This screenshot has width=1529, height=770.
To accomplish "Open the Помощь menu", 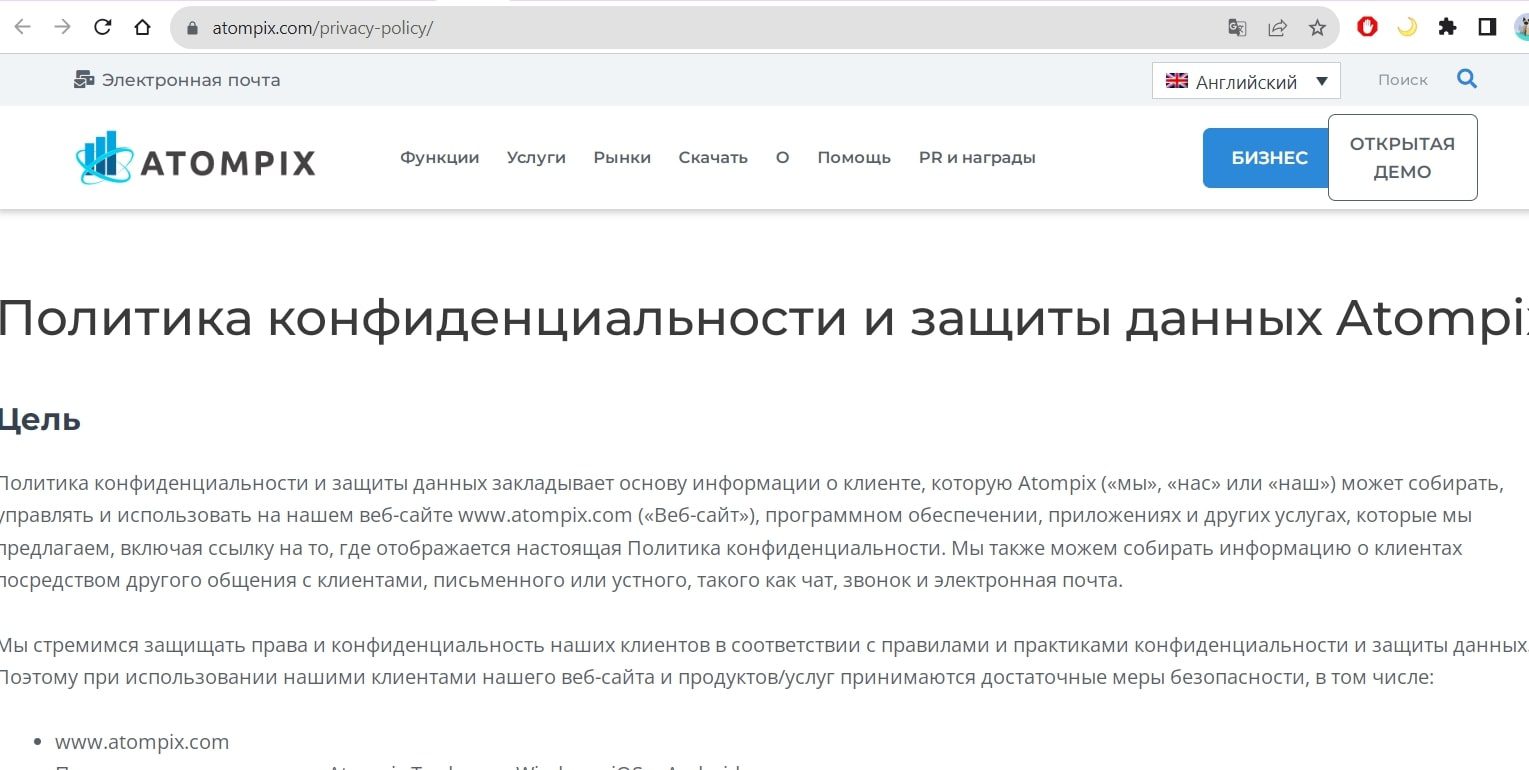I will (x=854, y=158).
